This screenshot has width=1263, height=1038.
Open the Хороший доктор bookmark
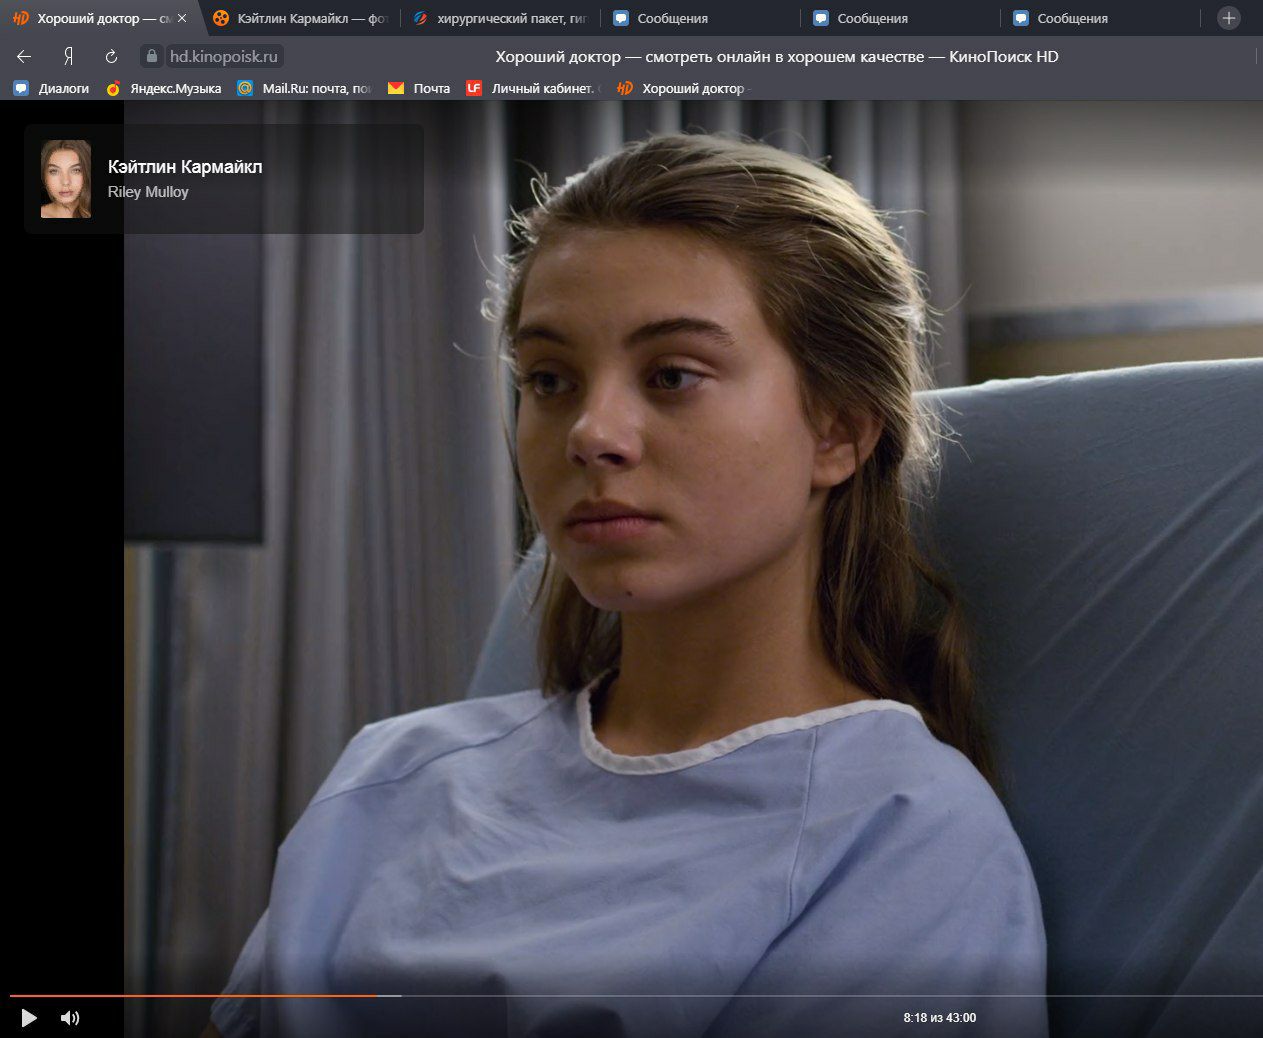pos(682,88)
